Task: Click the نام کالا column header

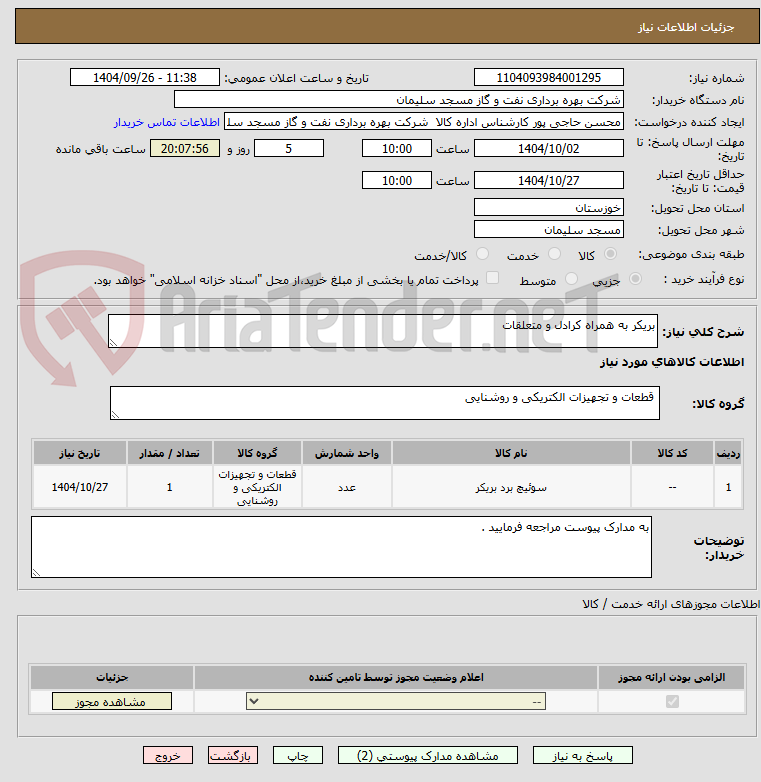Action: pos(511,453)
